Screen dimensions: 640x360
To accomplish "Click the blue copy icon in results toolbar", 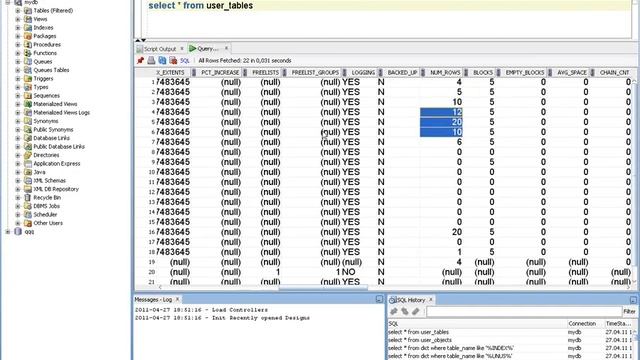I will coord(162,60).
